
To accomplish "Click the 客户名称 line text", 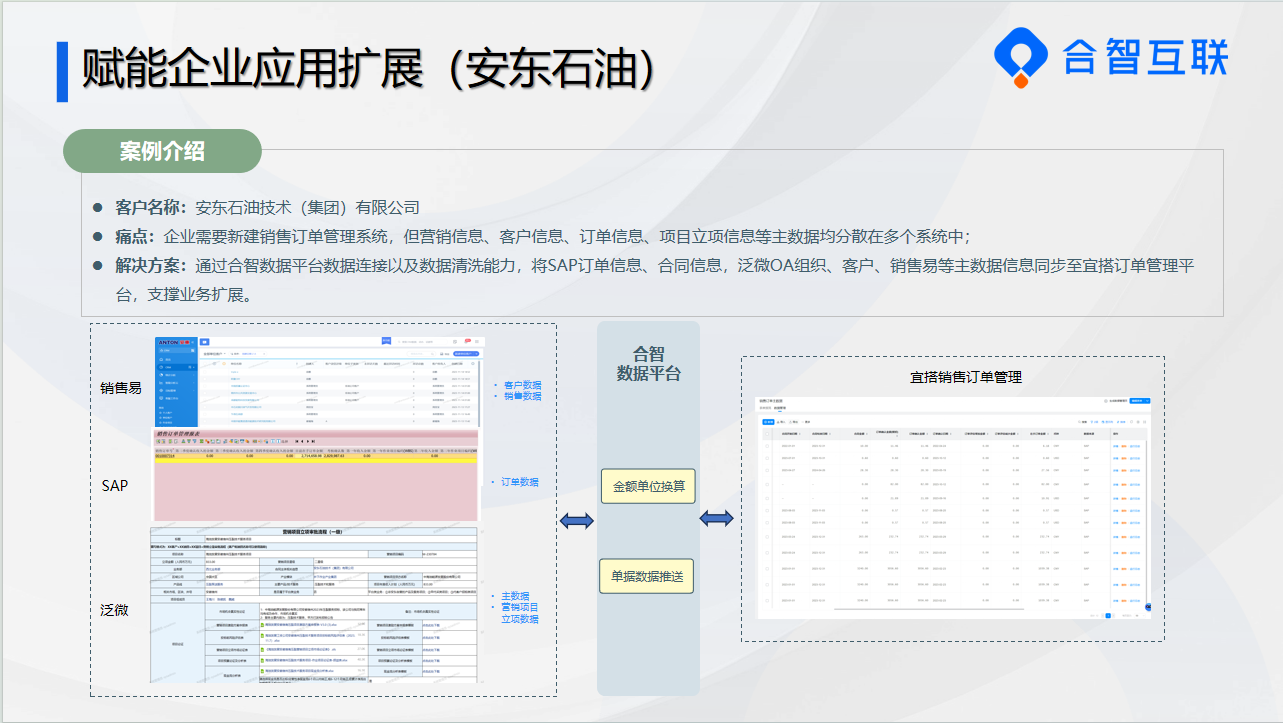I will point(267,208).
